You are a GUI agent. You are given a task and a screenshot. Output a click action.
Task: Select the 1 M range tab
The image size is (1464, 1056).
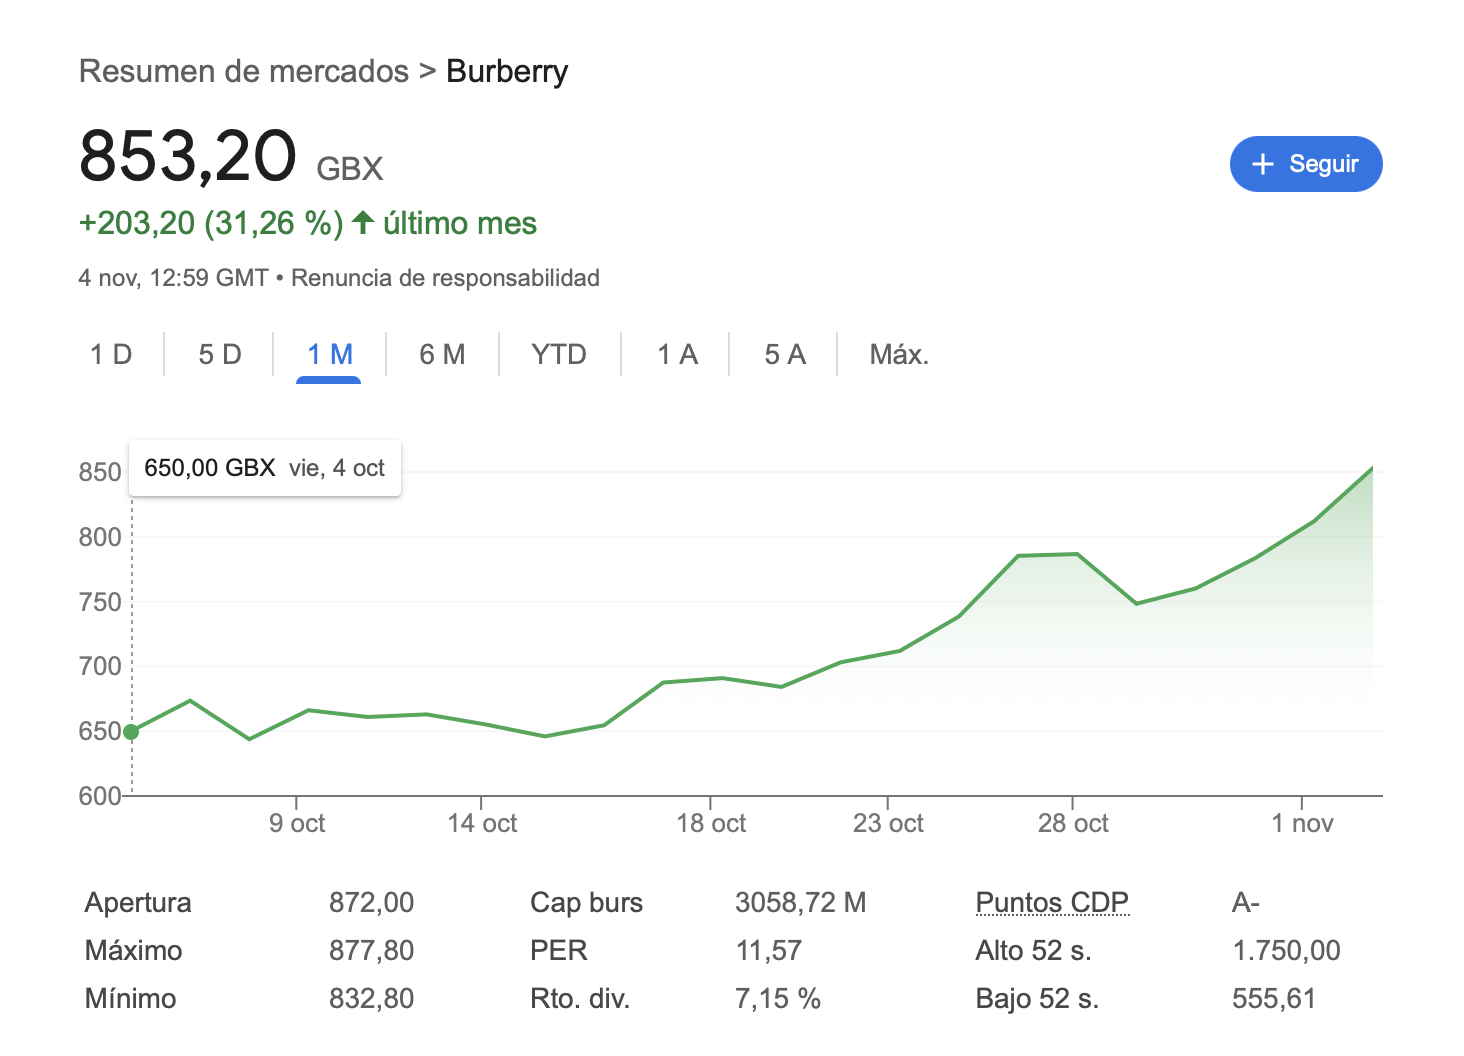tap(329, 354)
